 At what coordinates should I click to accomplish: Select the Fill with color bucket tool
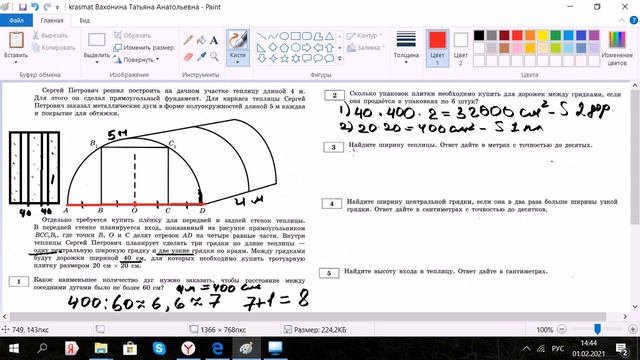pyautogui.click(x=201, y=40)
